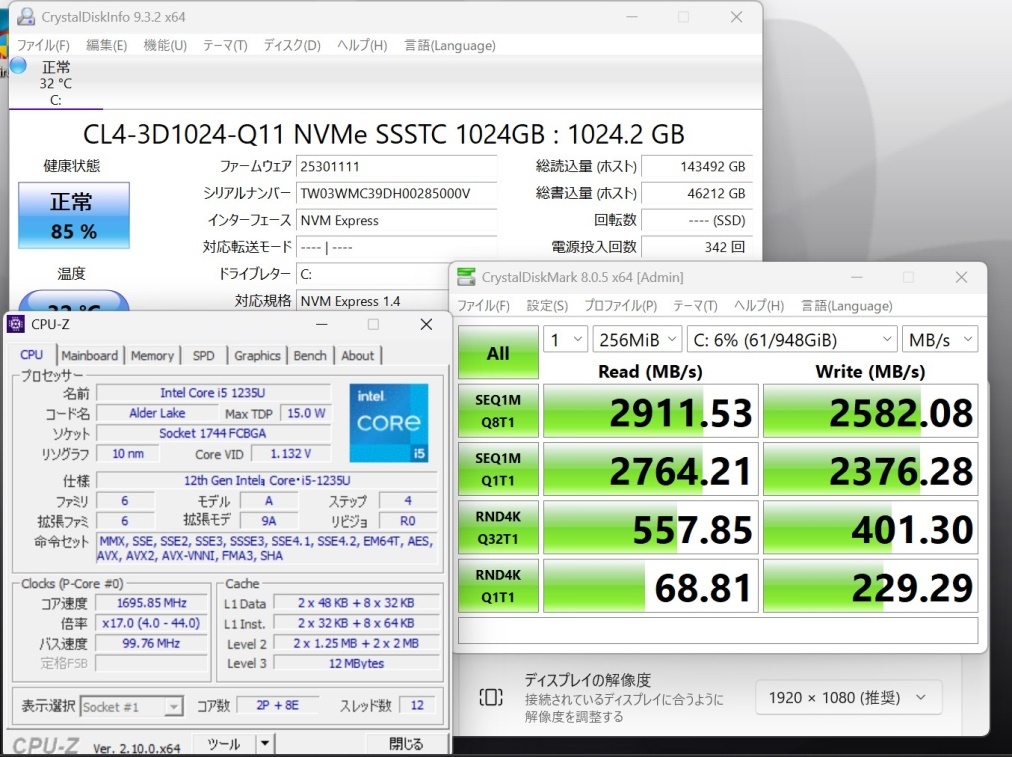Click the CrystalDiskMark app icon in title bar
The height and width of the screenshot is (757, 1012).
466,277
